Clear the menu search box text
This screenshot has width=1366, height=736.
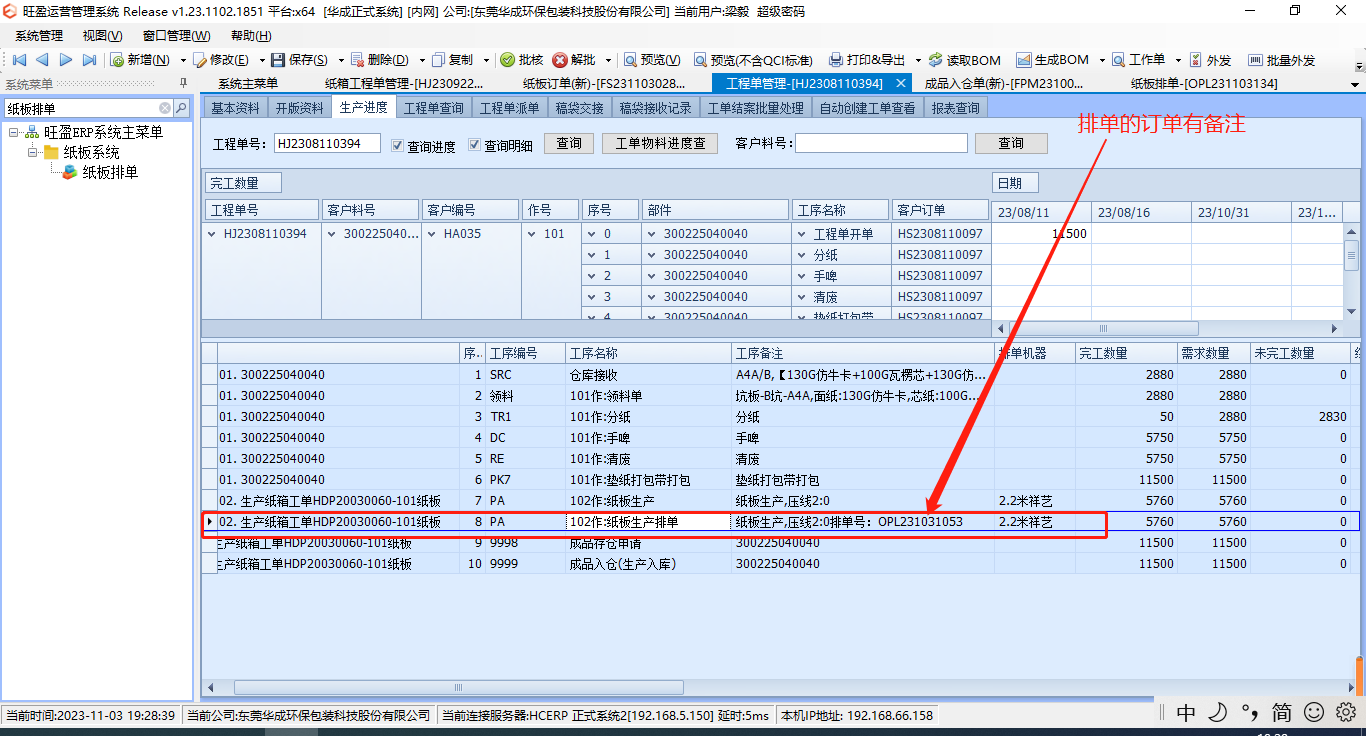point(165,108)
